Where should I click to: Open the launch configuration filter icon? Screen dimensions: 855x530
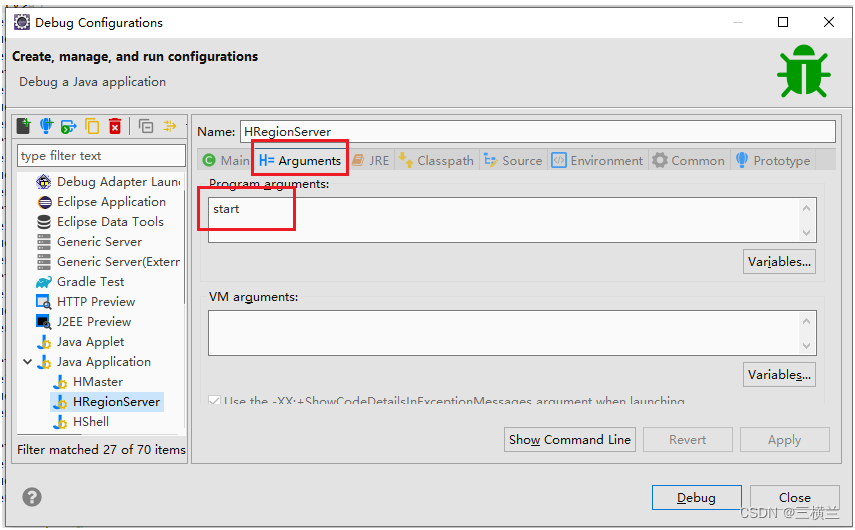(x=170, y=126)
